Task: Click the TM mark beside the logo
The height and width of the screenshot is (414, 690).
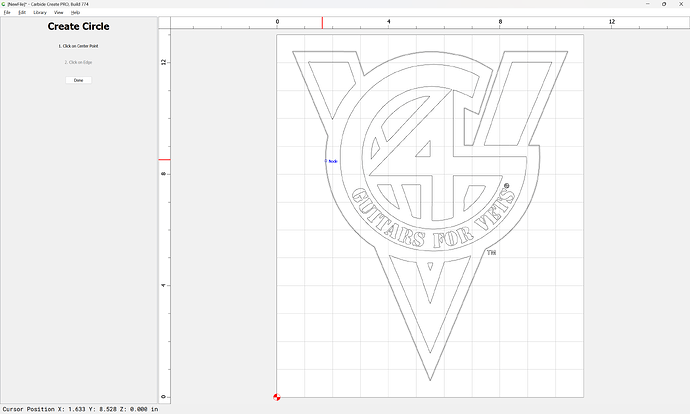Action: (492, 253)
